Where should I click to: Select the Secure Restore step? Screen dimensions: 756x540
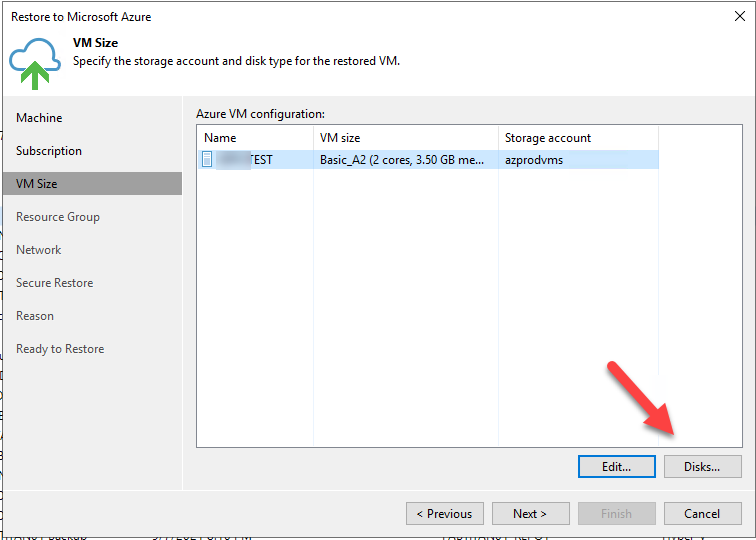click(54, 283)
